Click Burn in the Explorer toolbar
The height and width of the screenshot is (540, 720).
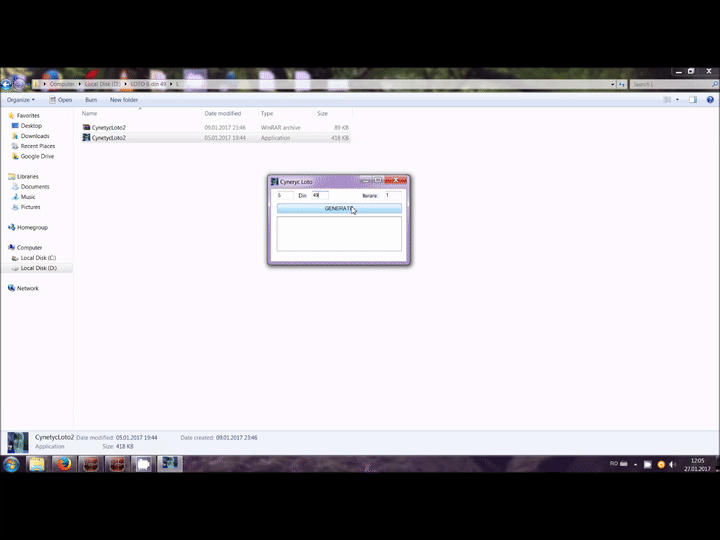coord(91,100)
